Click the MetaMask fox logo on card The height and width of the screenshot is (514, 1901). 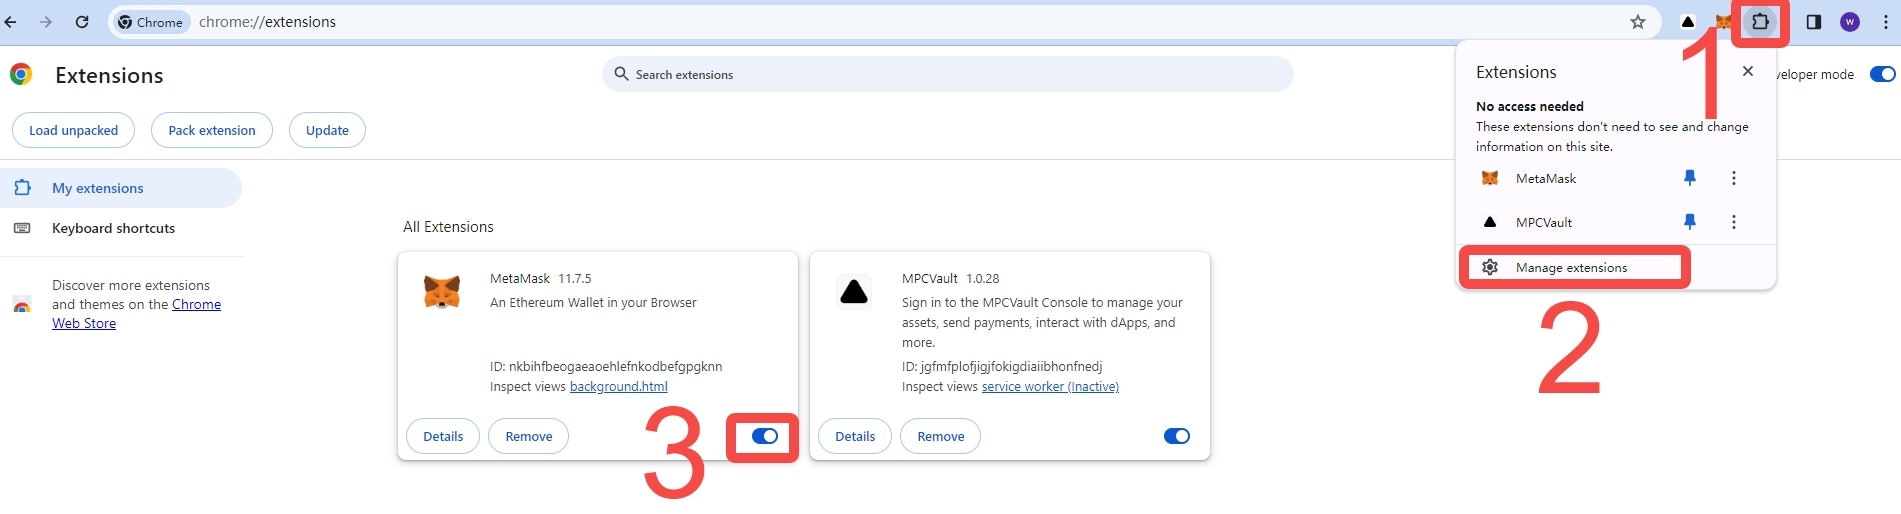coord(442,291)
